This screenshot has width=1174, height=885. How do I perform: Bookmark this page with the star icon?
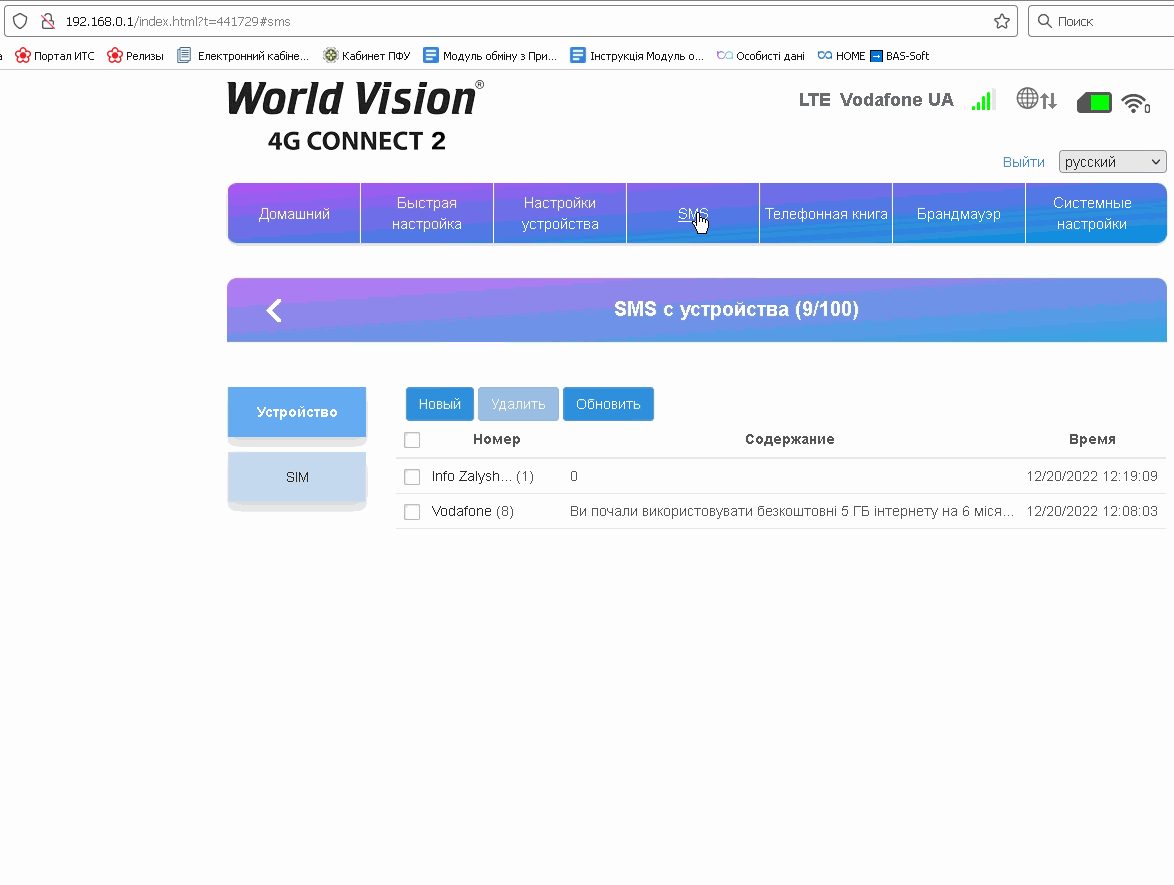[1002, 21]
